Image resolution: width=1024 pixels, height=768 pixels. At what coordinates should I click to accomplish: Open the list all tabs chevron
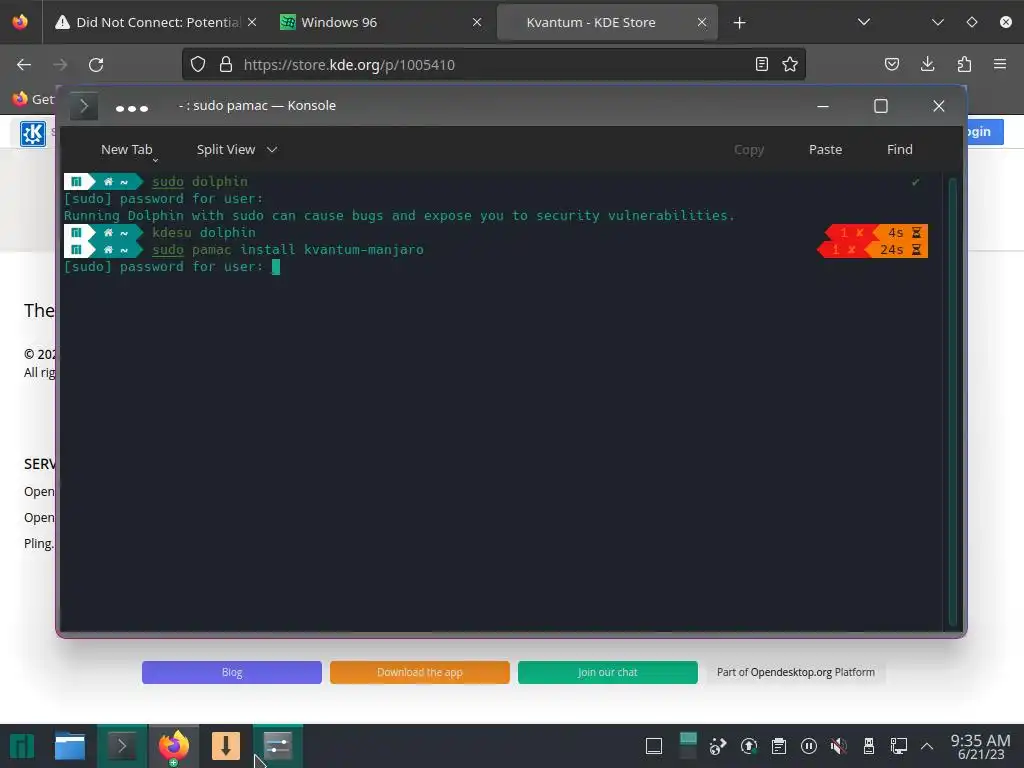(x=863, y=22)
